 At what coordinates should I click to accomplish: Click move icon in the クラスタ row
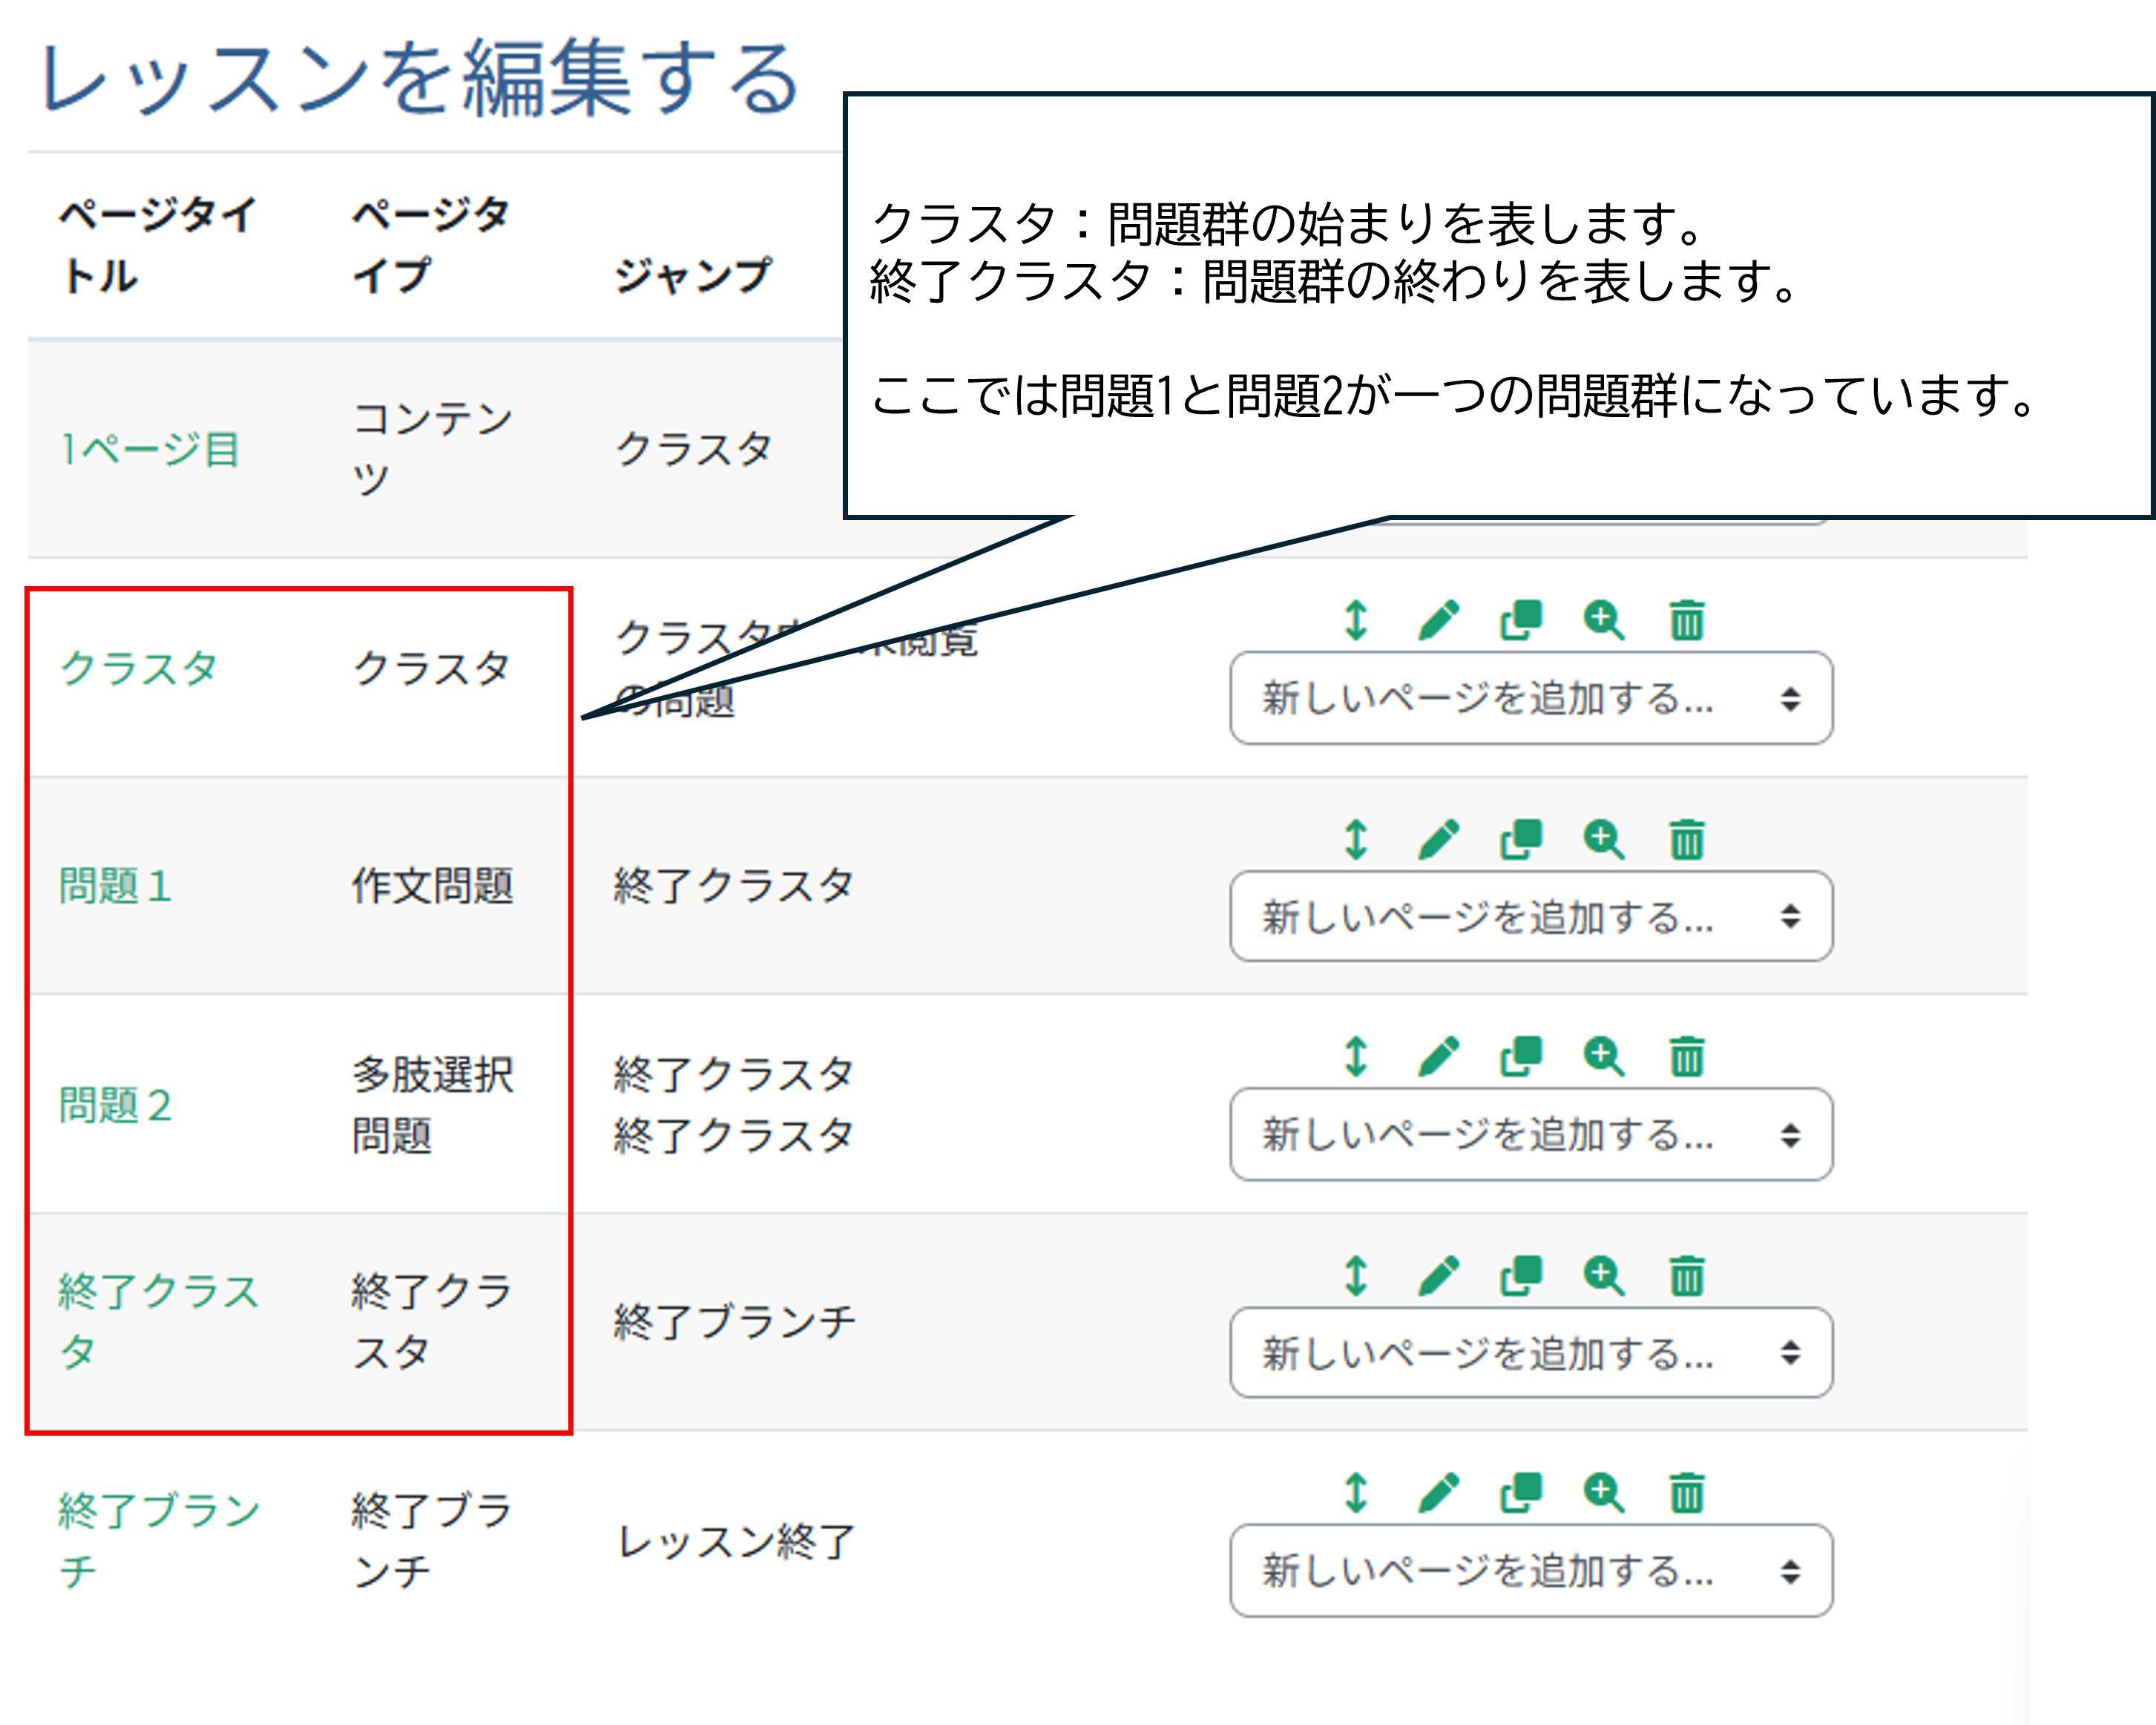[x=1355, y=620]
